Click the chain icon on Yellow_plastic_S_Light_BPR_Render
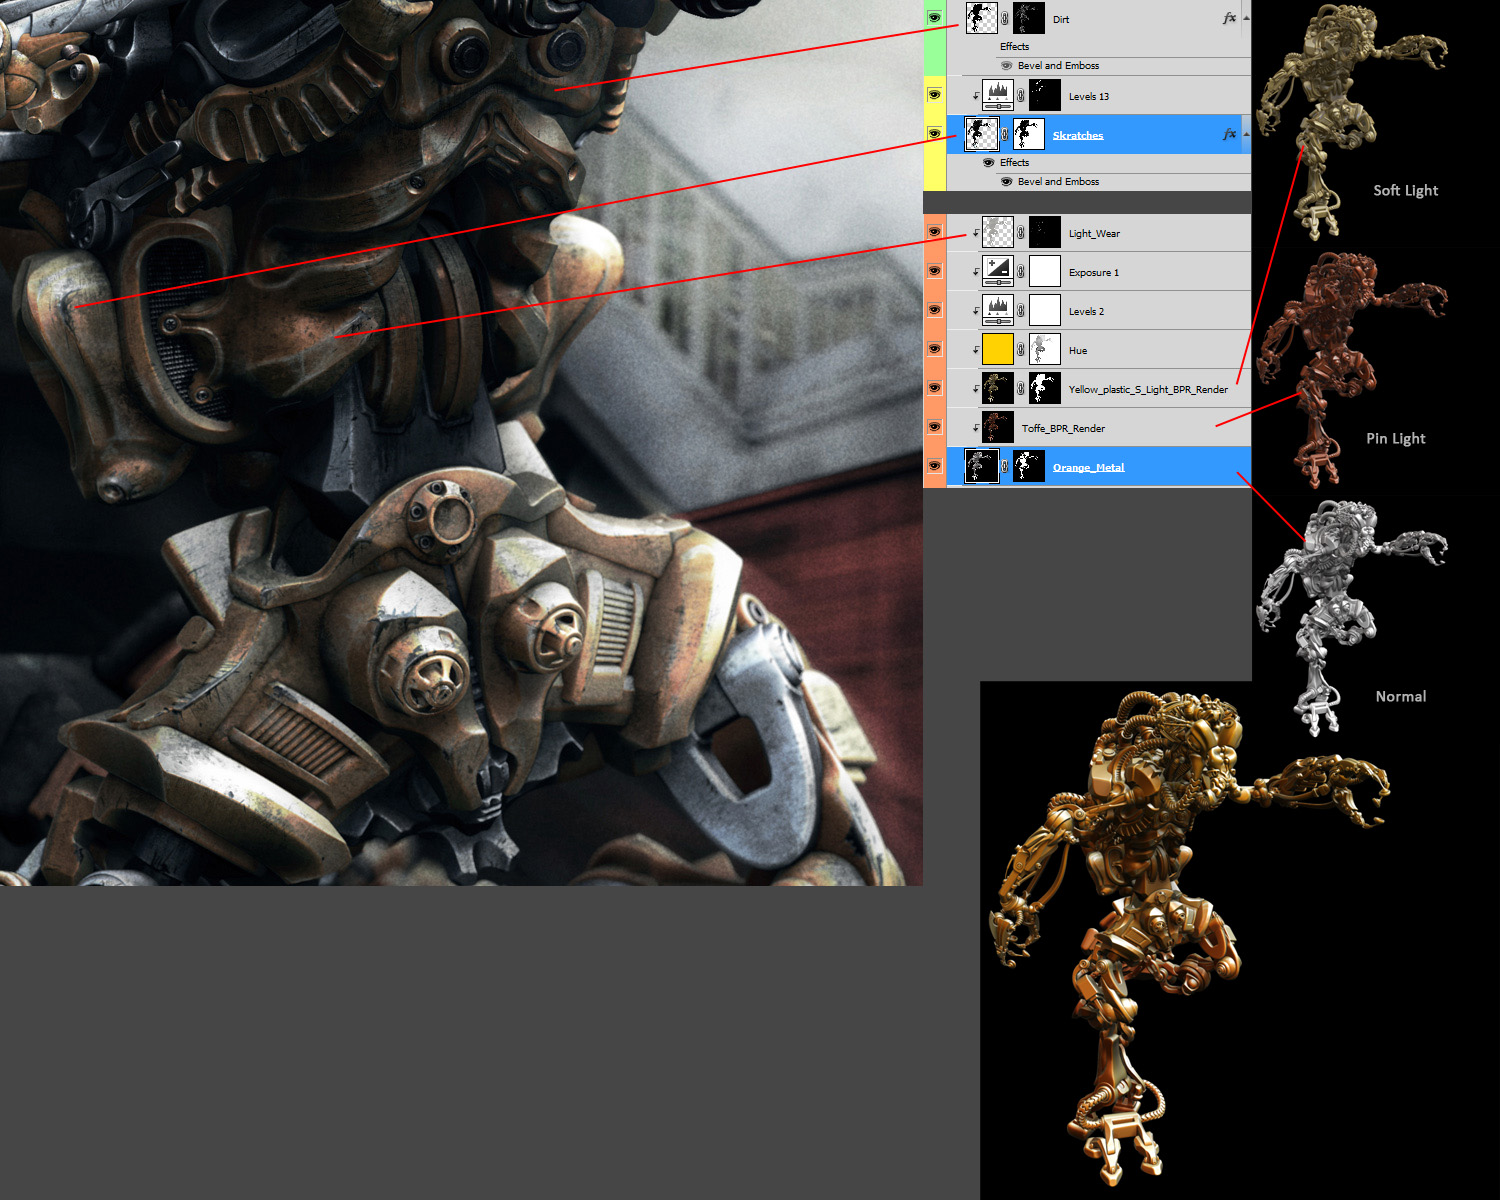This screenshot has width=1500, height=1200. click(x=1021, y=389)
